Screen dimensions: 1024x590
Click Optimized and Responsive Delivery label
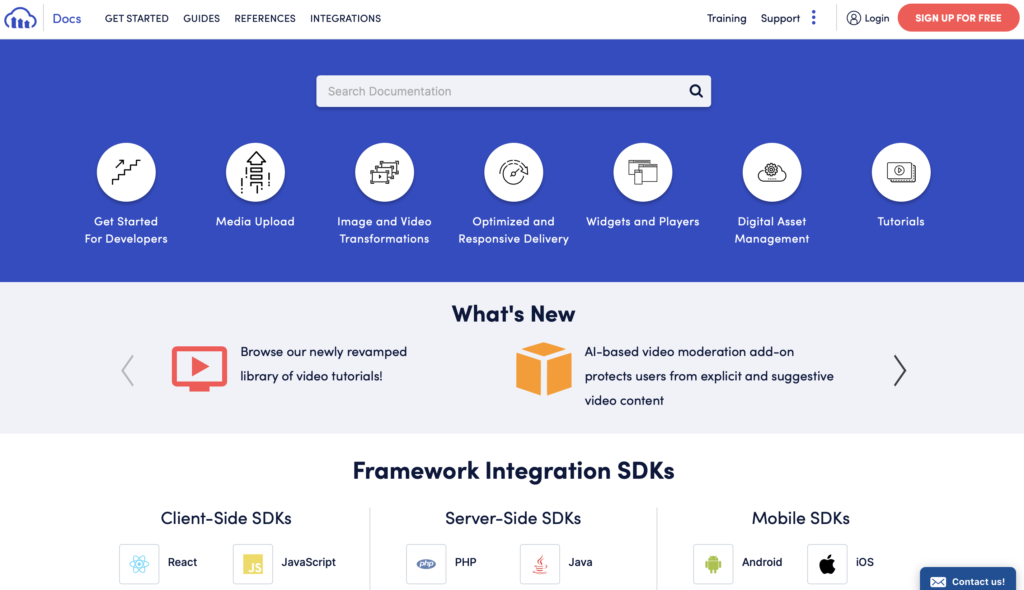tap(513, 230)
